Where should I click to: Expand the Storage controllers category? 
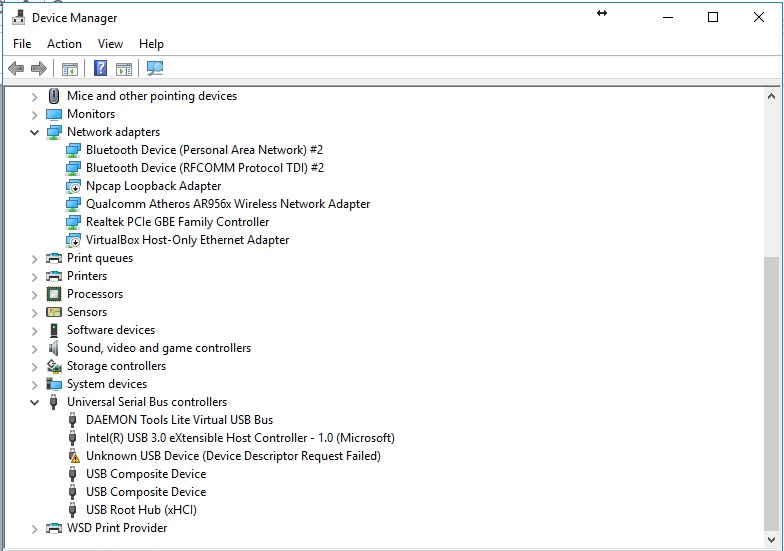coord(34,366)
